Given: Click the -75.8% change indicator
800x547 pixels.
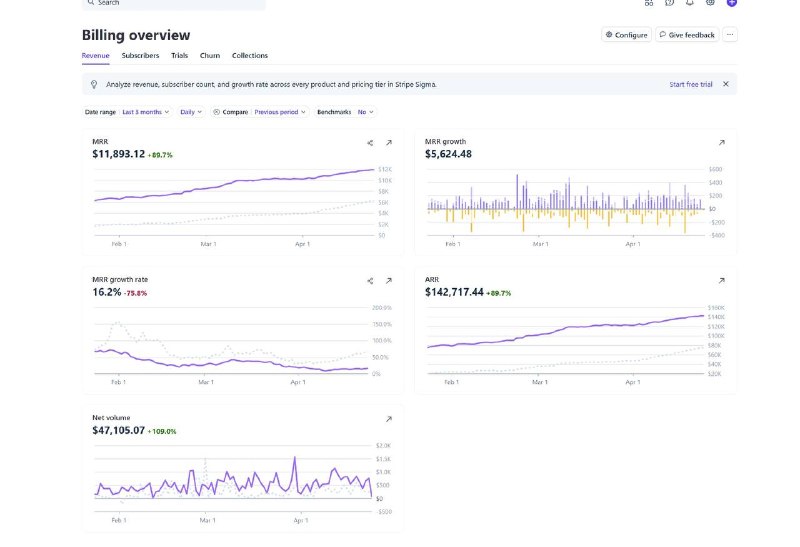Looking at the screenshot, I should click(135, 293).
